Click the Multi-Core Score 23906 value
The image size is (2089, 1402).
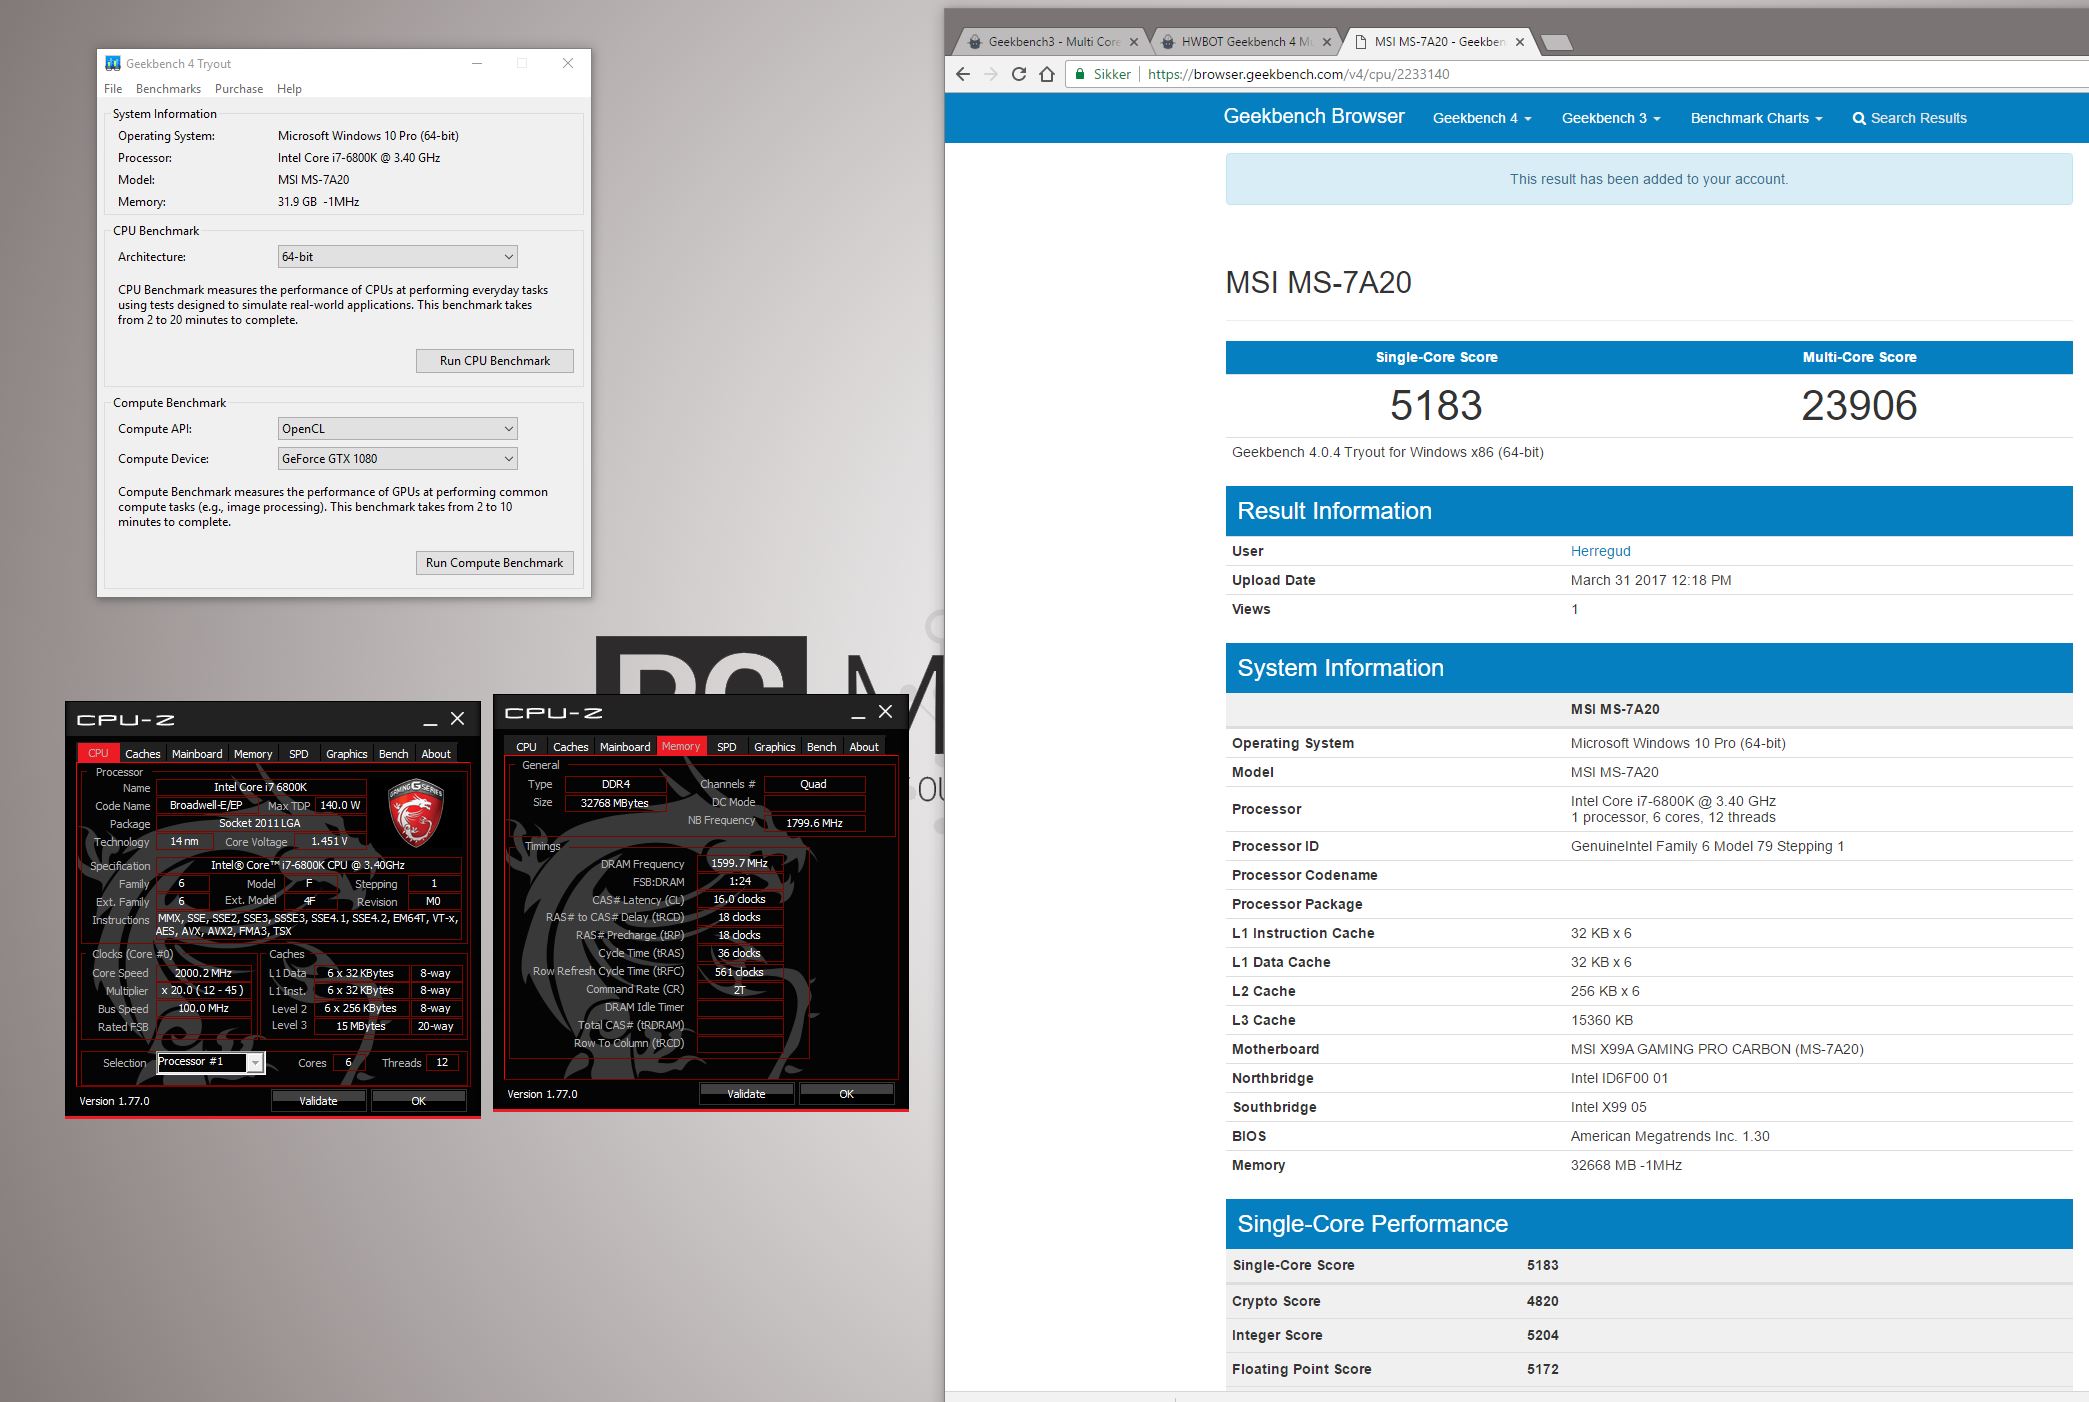(x=1859, y=405)
